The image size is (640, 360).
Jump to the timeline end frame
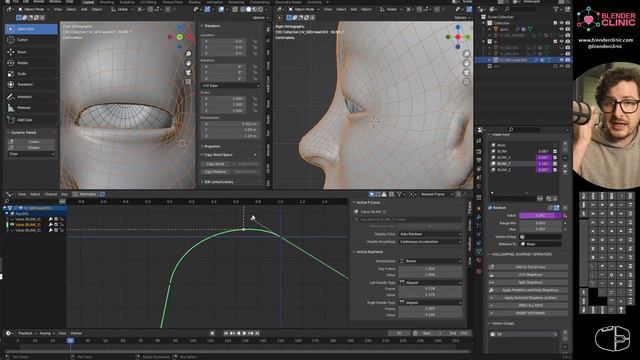click(257, 333)
